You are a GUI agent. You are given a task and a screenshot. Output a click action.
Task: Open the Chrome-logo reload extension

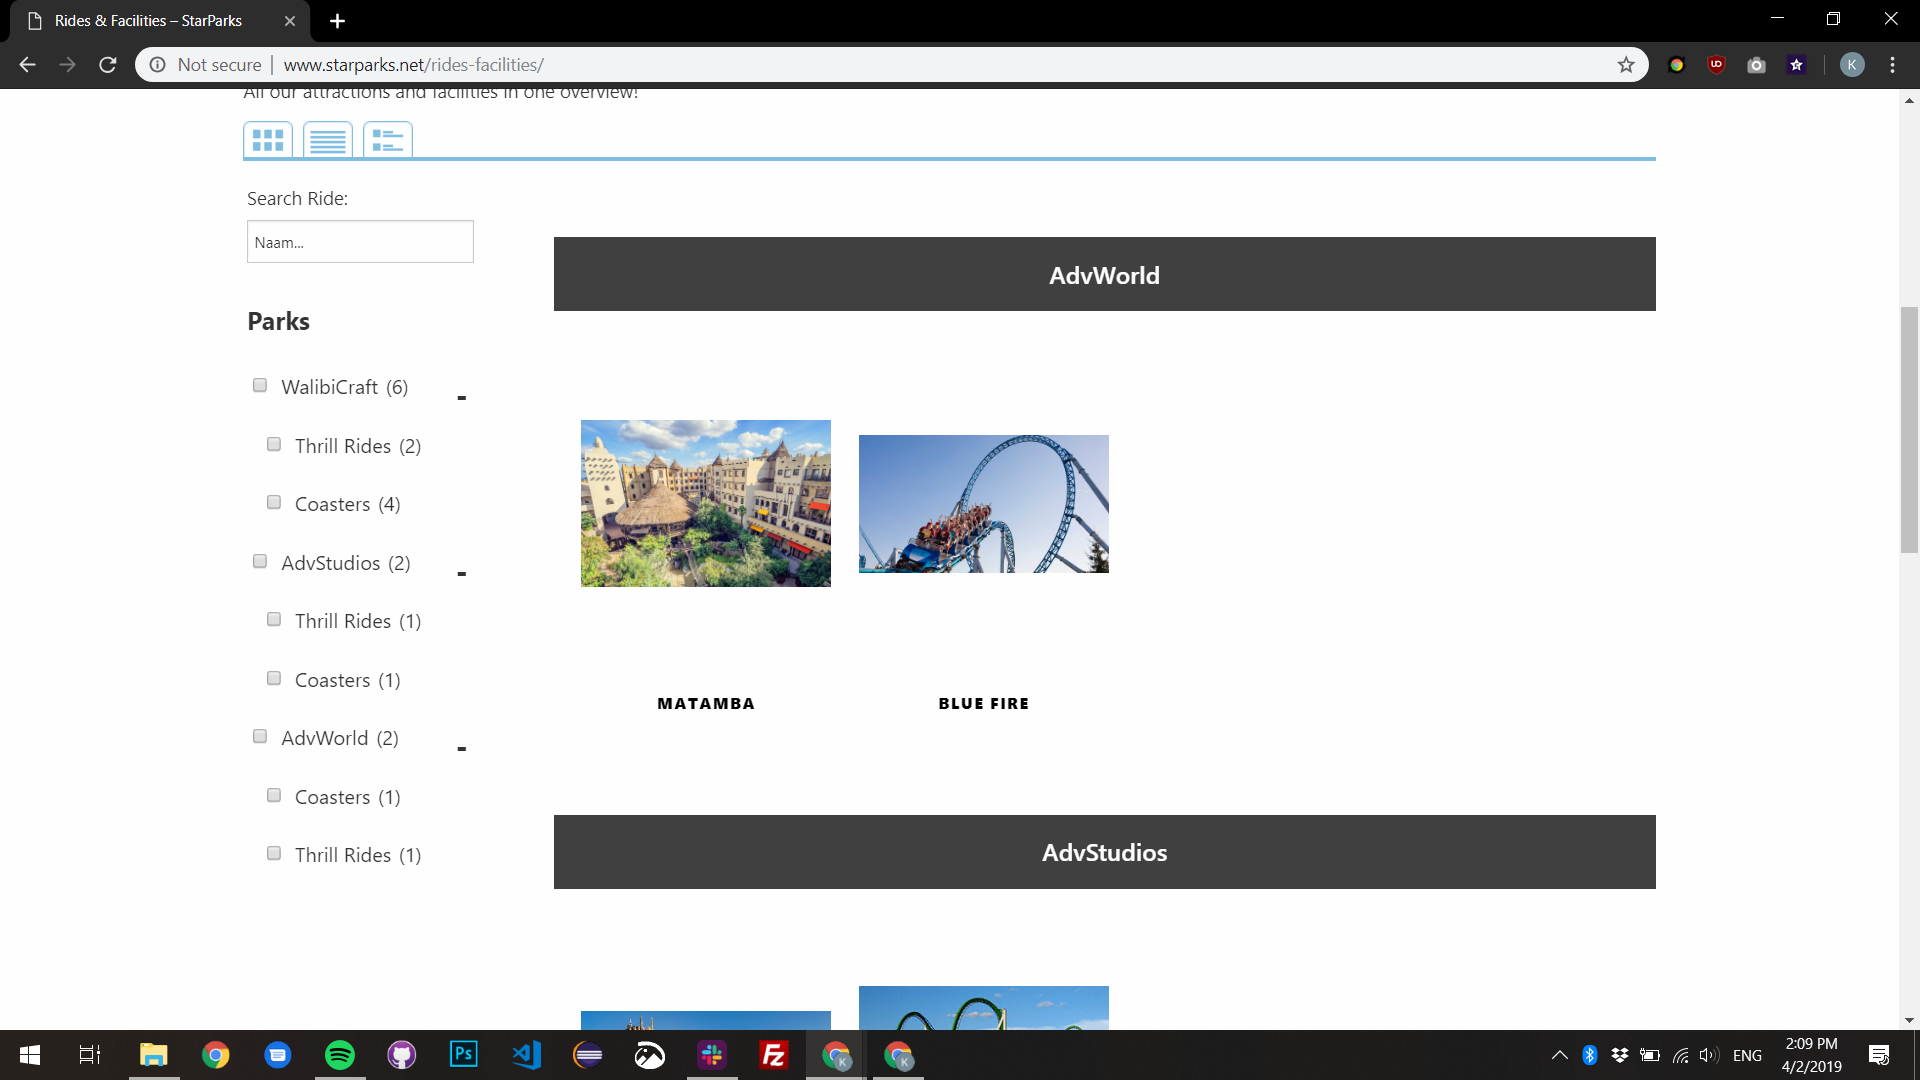click(x=1677, y=65)
